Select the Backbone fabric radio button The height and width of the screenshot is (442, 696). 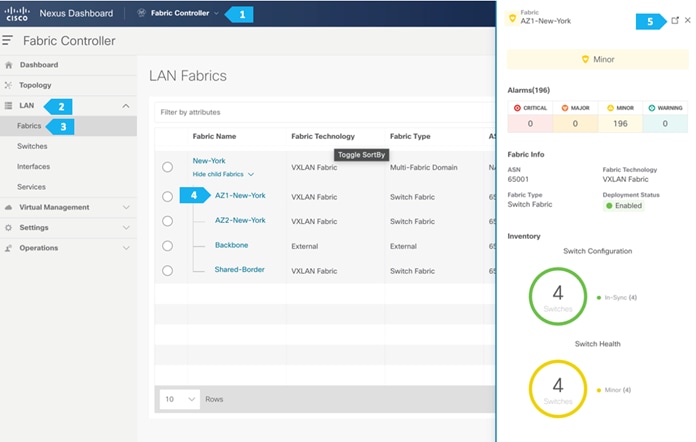(x=167, y=245)
